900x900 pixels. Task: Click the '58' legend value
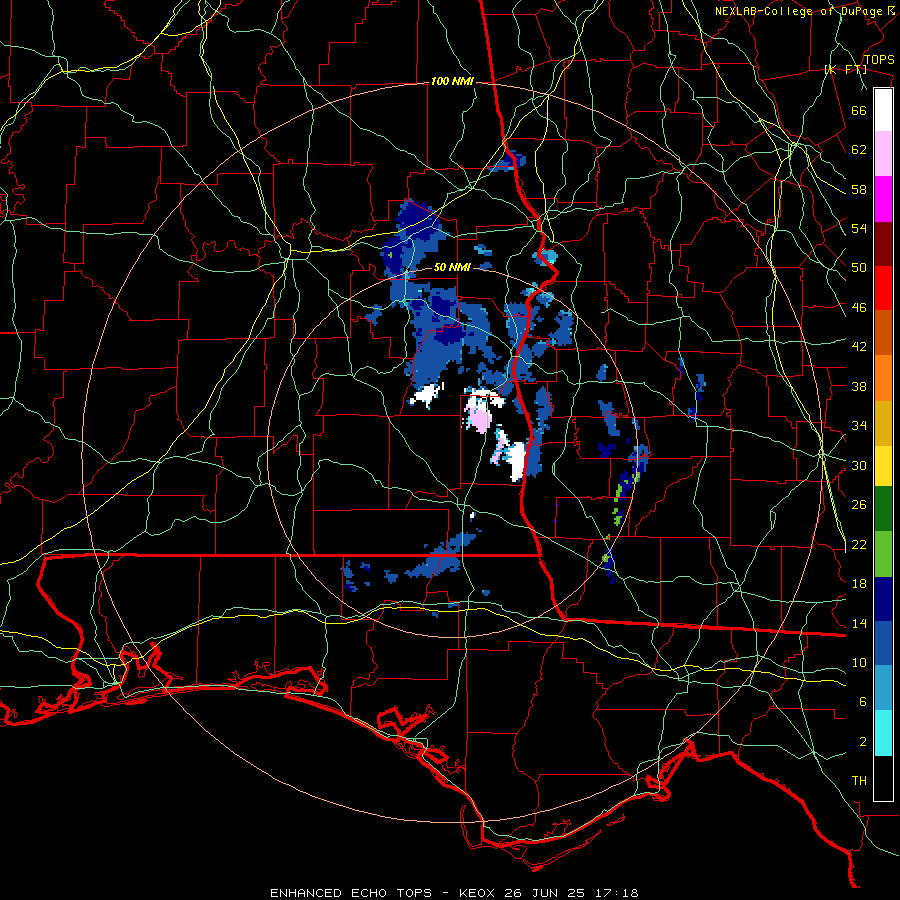point(859,189)
